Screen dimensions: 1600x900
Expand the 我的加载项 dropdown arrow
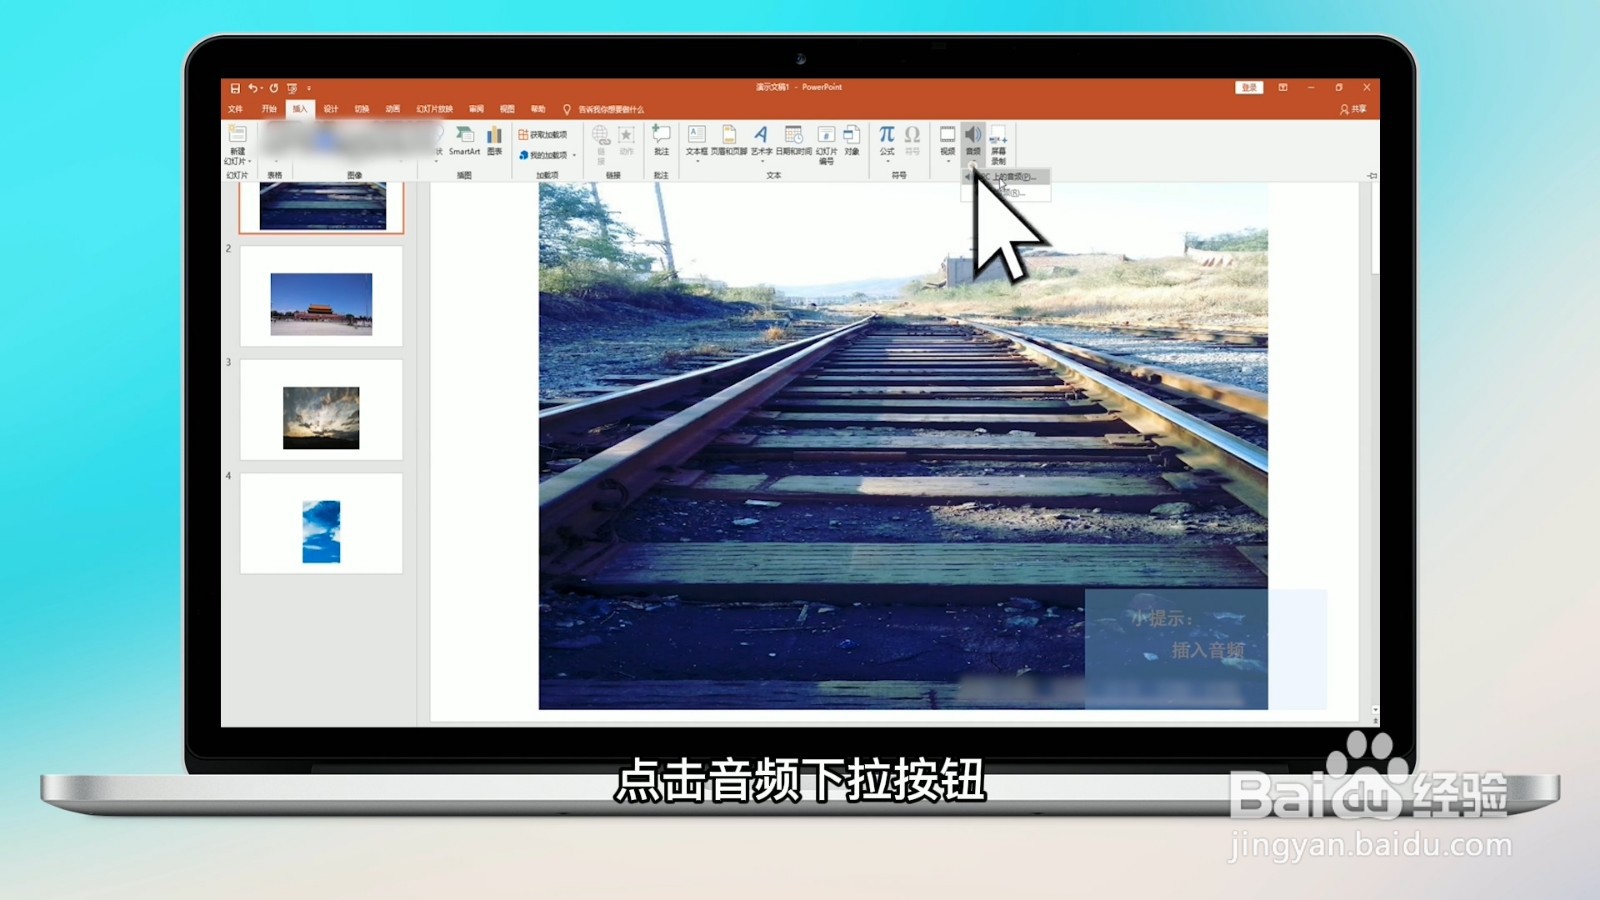click(574, 155)
